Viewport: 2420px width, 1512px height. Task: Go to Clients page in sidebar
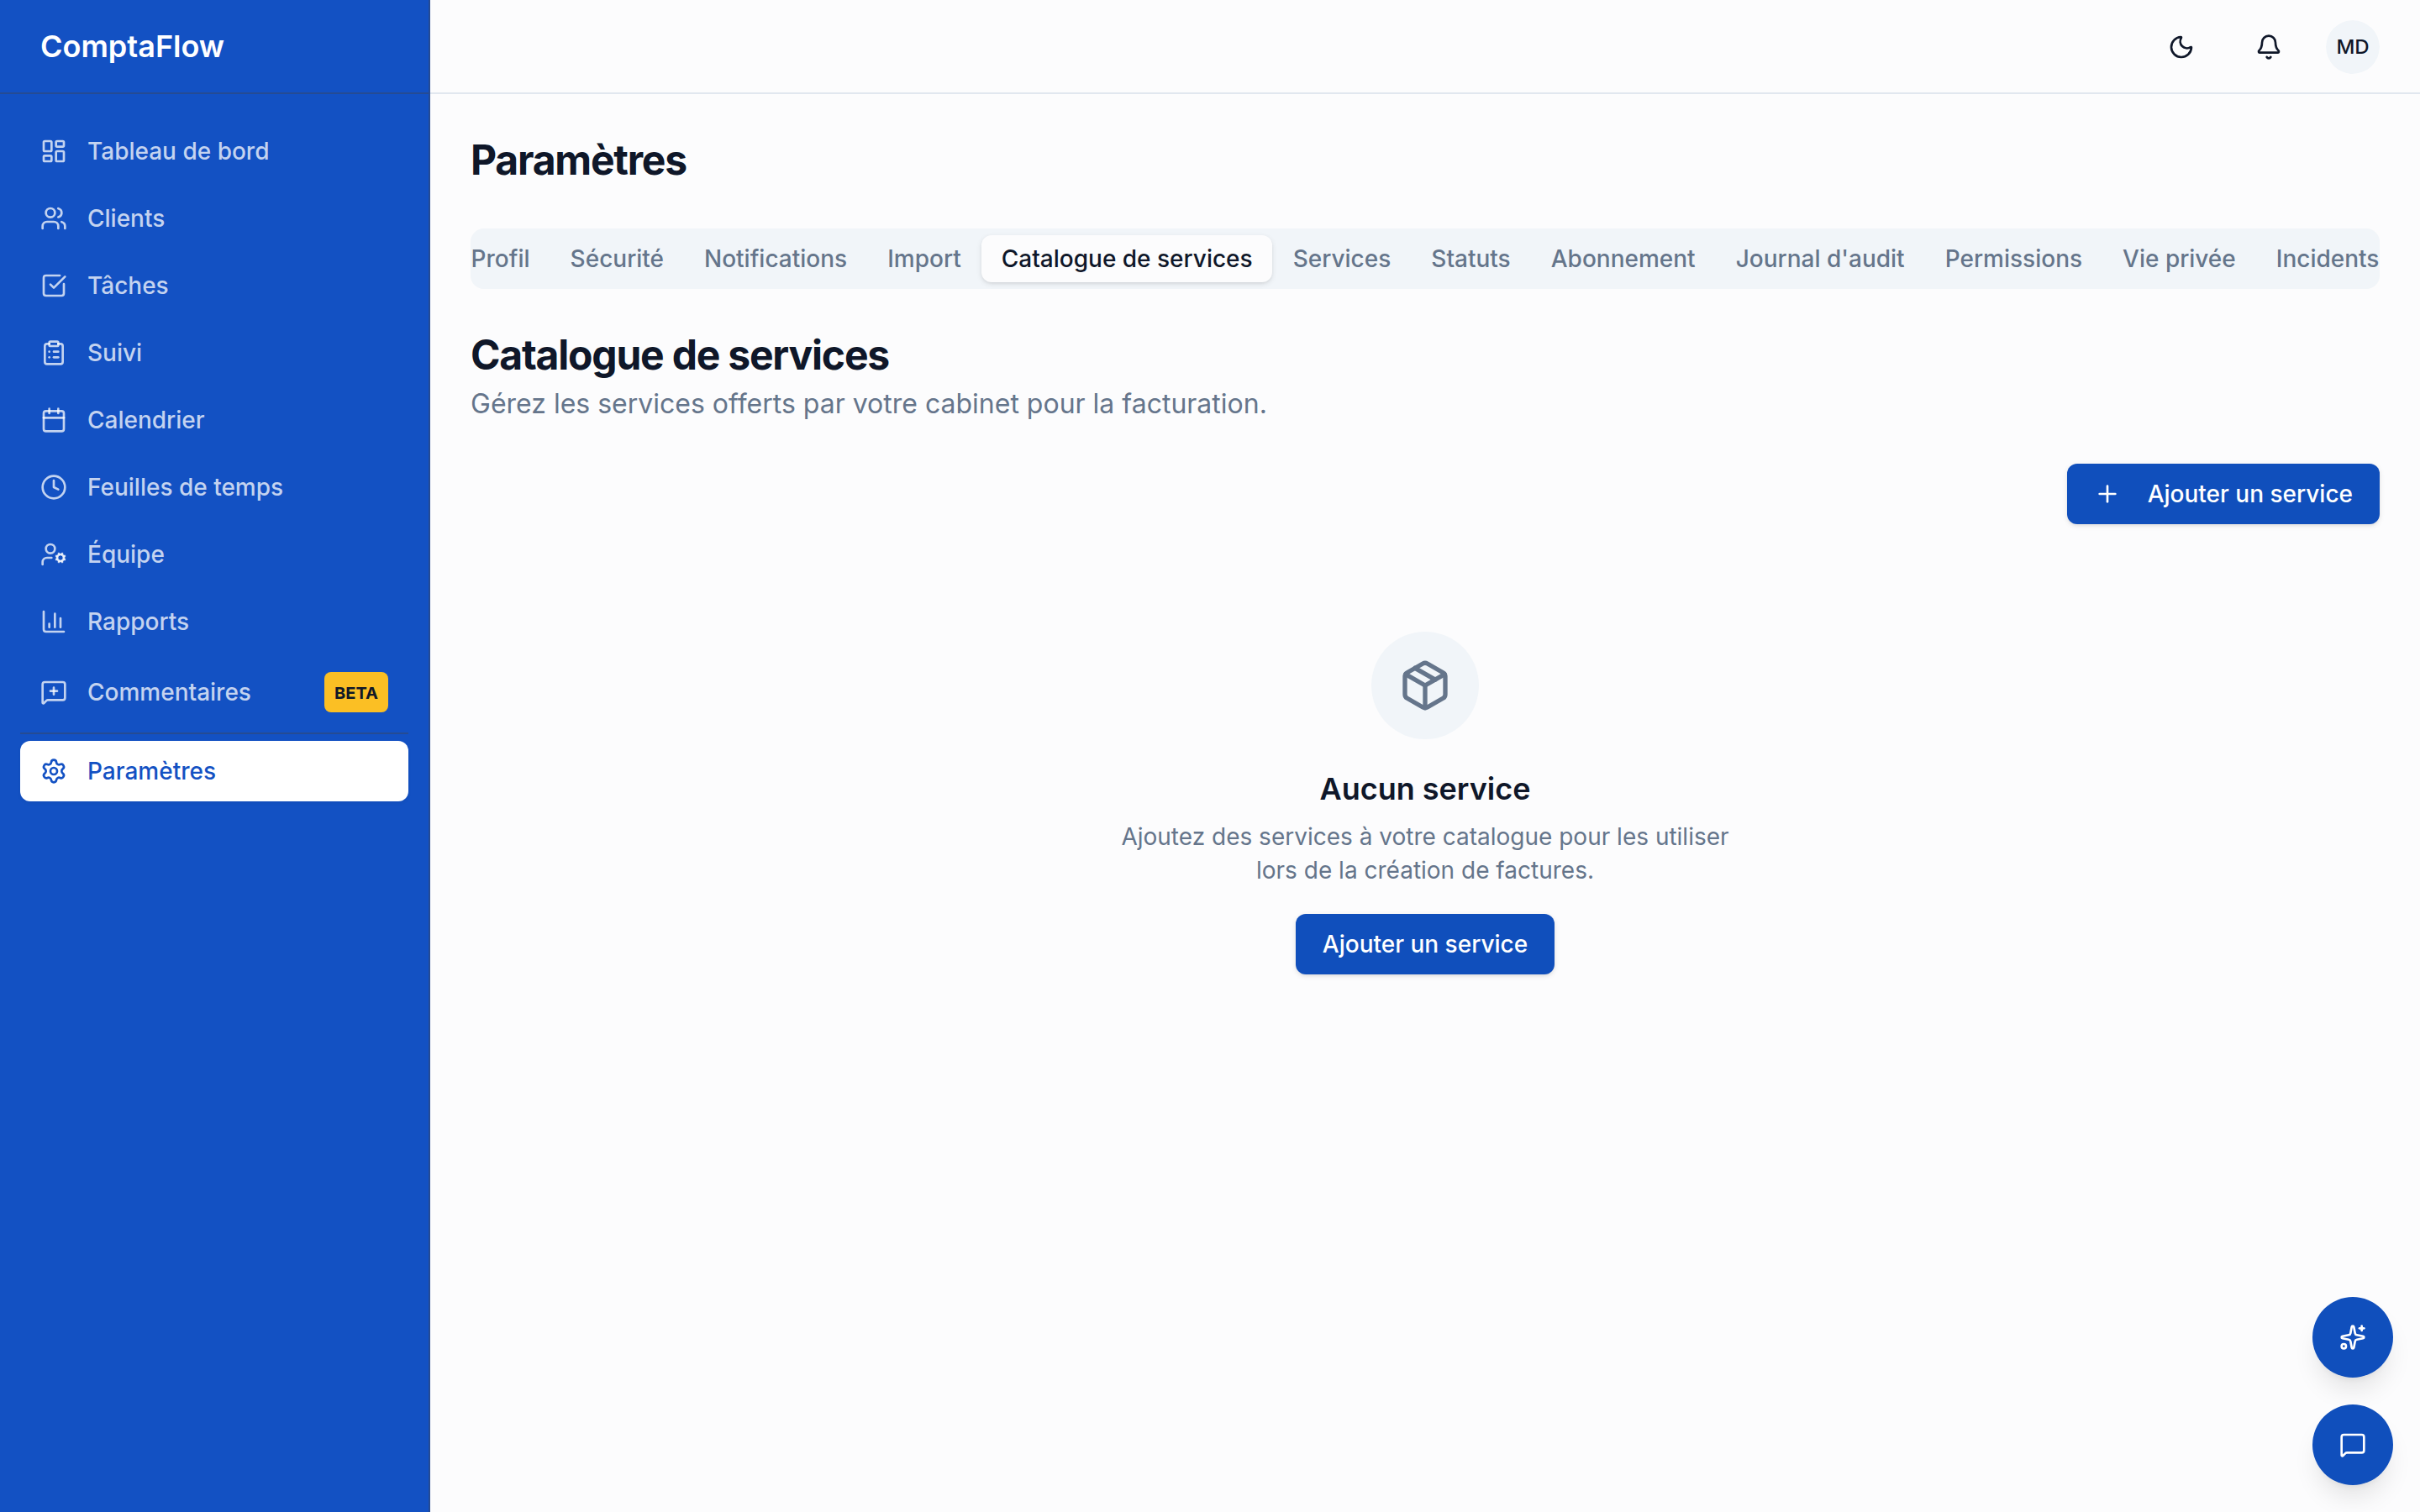coord(214,218)
